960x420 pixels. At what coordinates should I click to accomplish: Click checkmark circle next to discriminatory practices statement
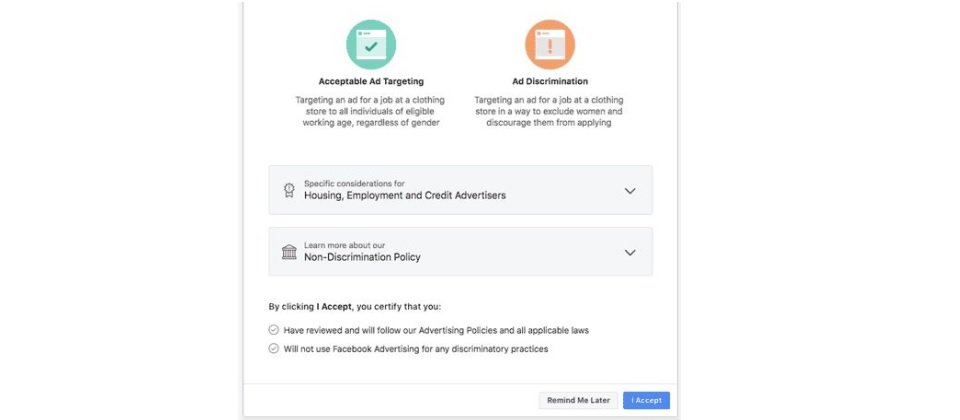coord(274,349)
